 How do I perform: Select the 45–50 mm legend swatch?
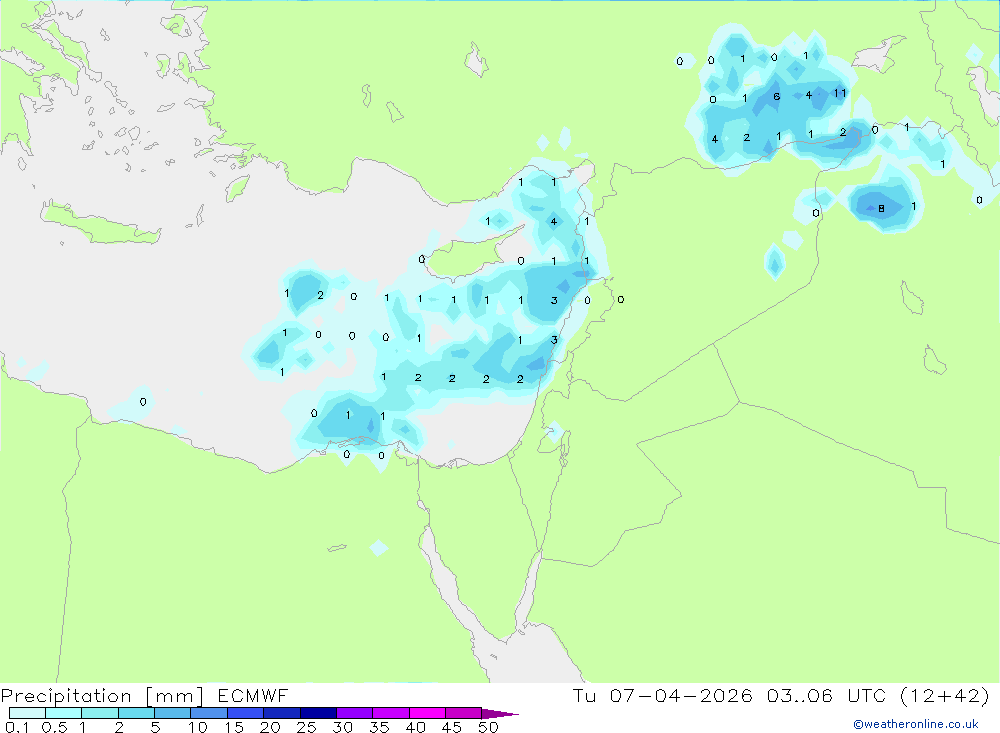463,713
